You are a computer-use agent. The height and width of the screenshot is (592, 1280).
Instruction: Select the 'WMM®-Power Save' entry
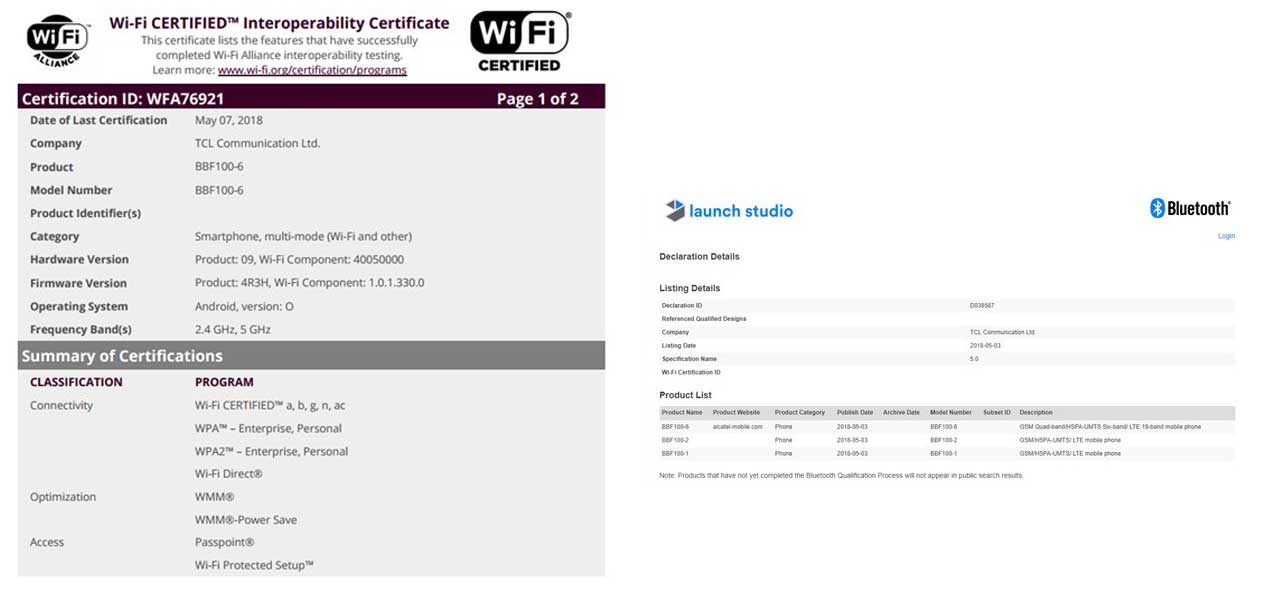coord(246,520)
